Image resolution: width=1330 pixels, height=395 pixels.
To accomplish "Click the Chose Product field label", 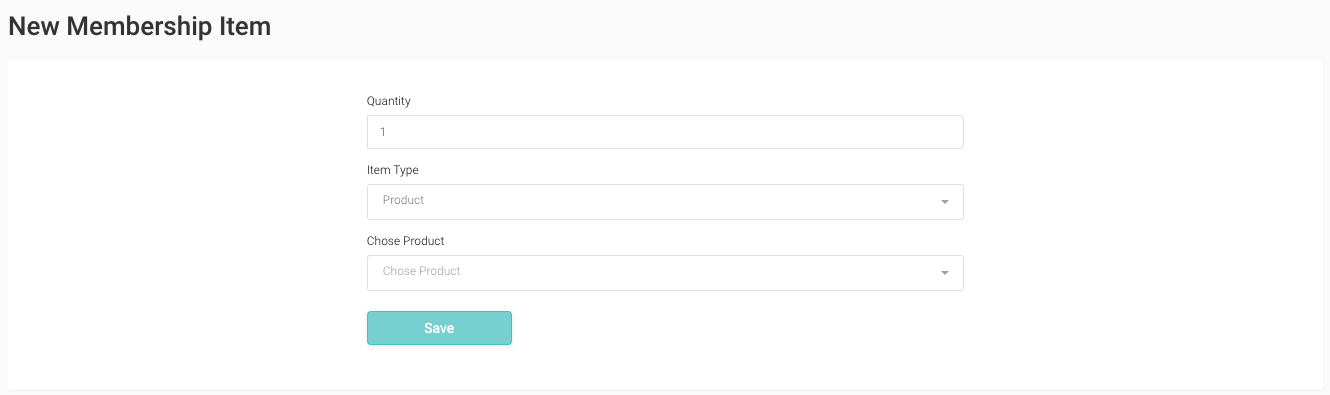I will coord(405,241).
